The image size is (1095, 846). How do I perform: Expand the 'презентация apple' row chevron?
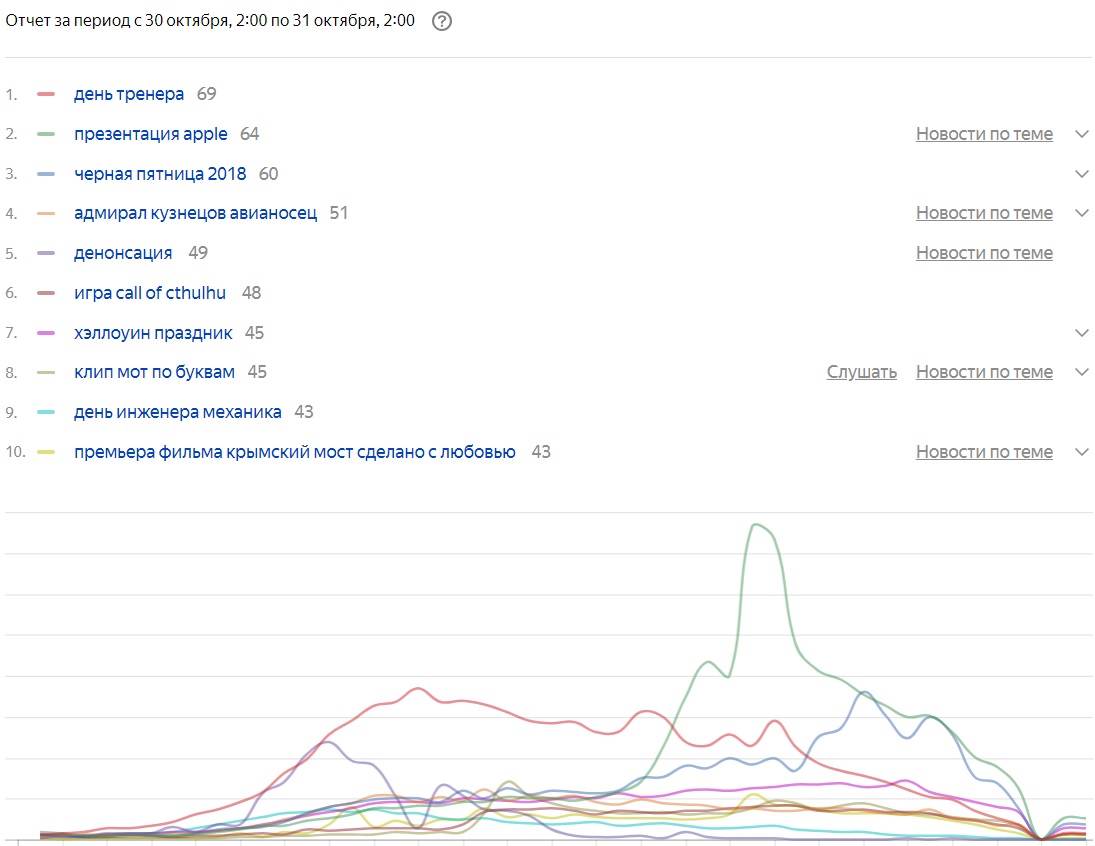[x=1081, y=134]
